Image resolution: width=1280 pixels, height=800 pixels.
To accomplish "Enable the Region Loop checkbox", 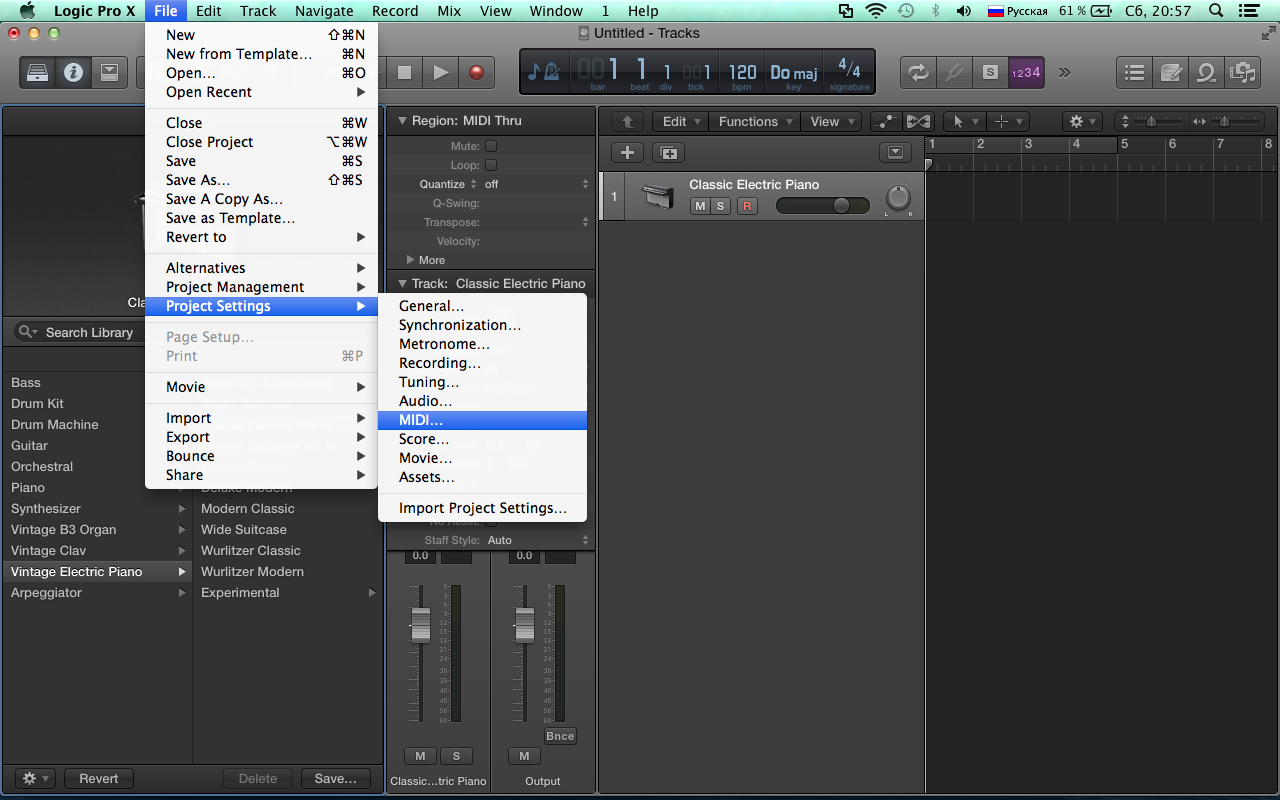I will tap(491, 165).
